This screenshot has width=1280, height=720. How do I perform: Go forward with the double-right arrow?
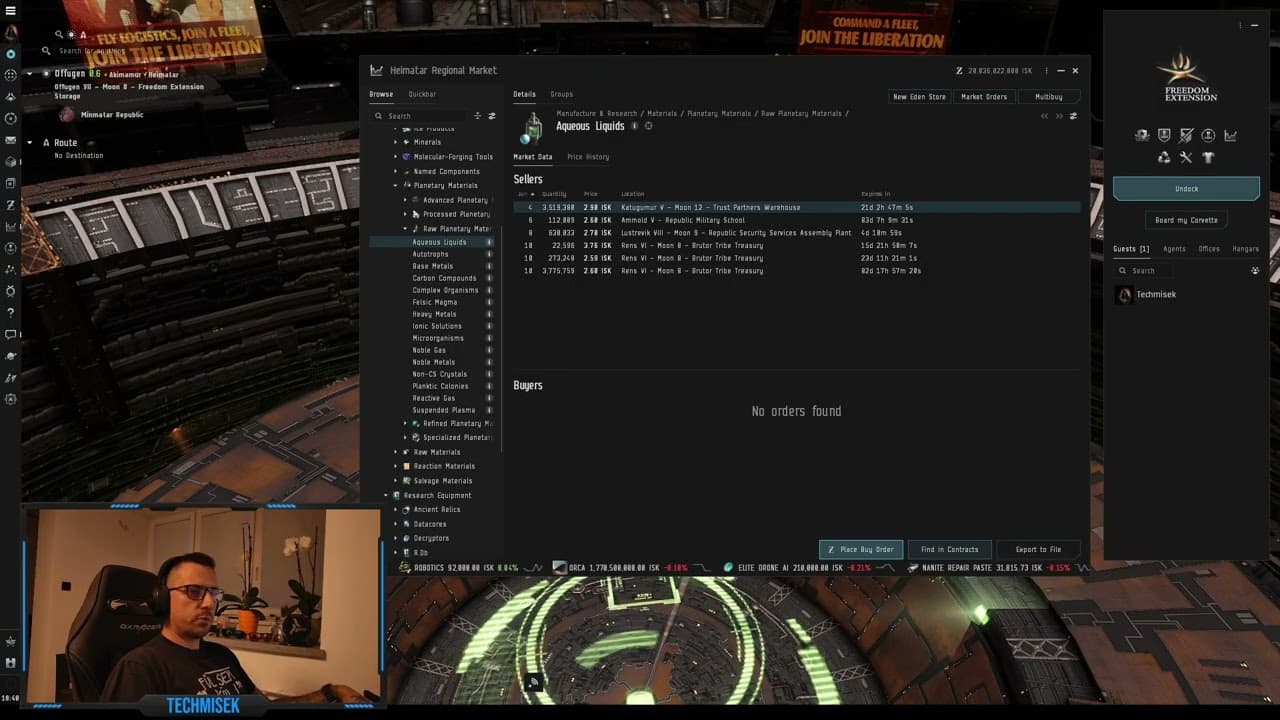[x=1059, y=116]
